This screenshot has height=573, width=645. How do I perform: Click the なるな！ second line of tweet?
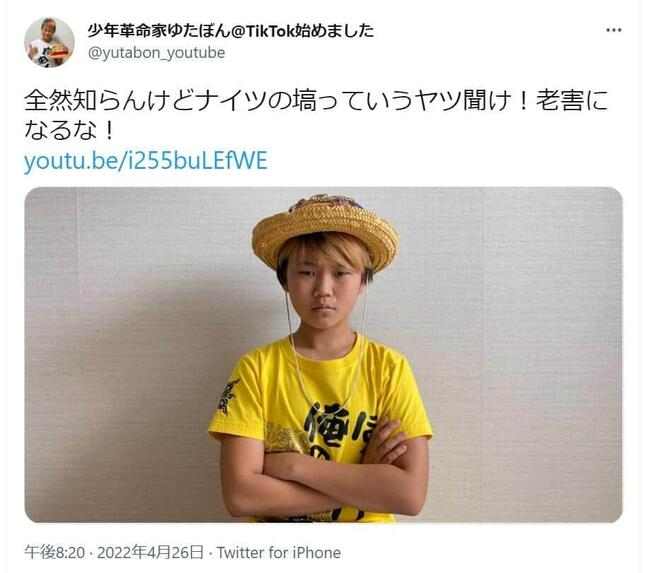coord(71,130)
